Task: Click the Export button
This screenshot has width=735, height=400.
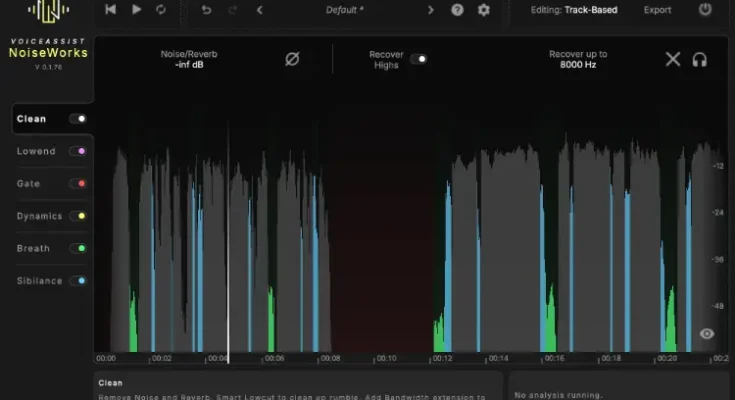Action: click(x=657, y=10)
